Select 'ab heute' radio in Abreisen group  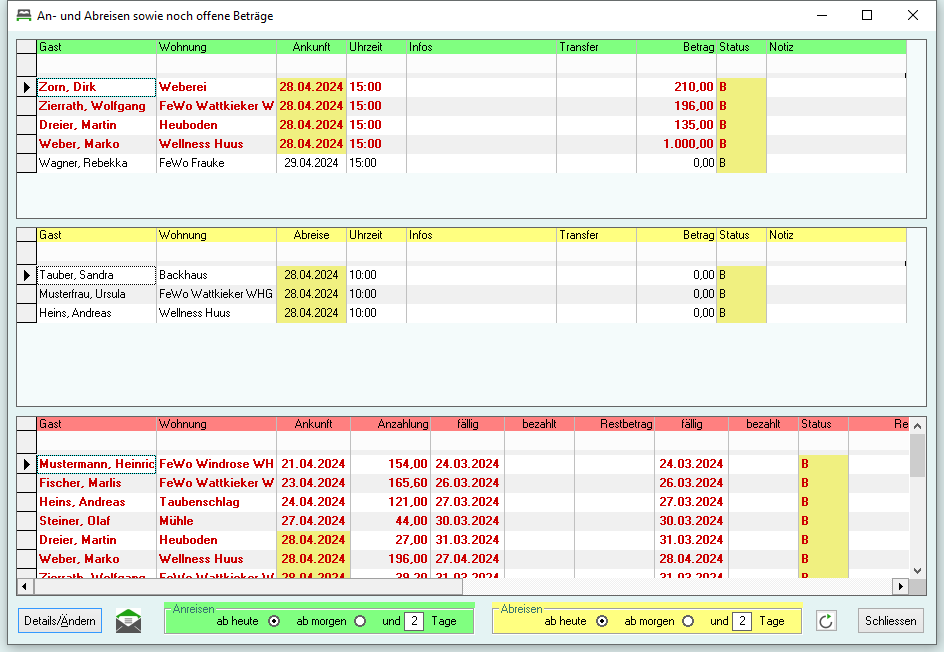[602, 621]
